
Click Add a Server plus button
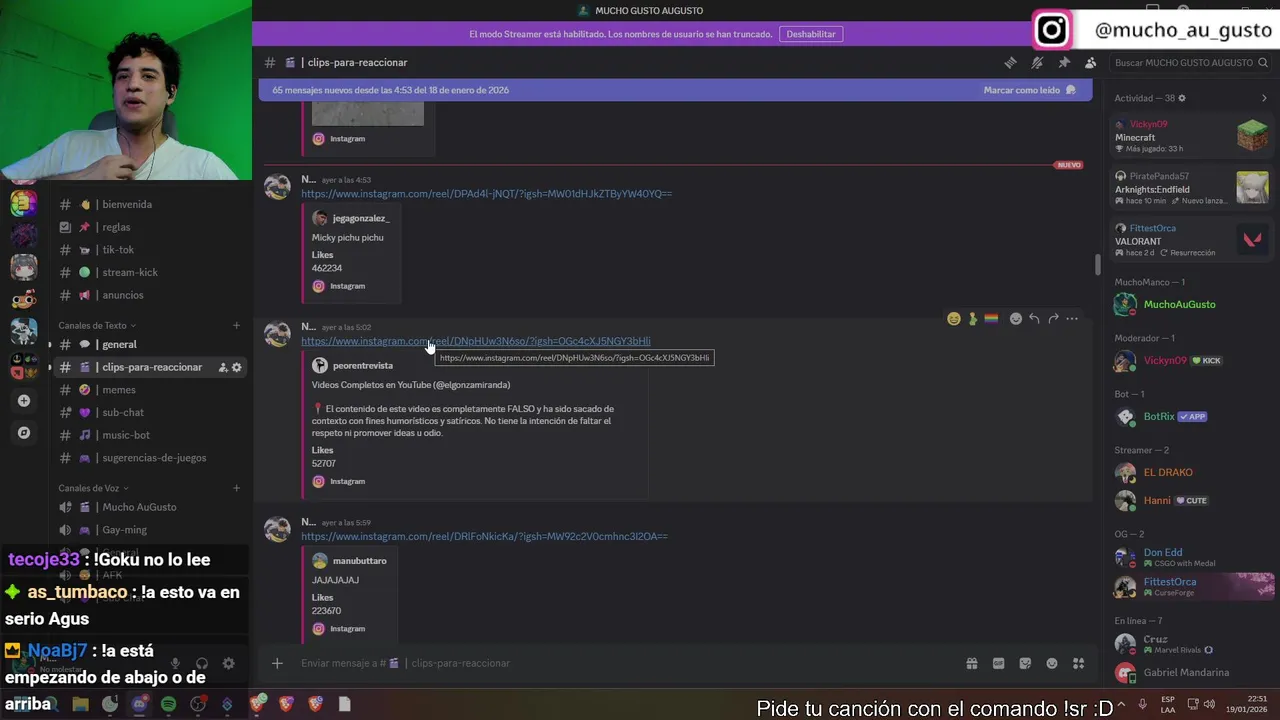(x=24, y=401)
